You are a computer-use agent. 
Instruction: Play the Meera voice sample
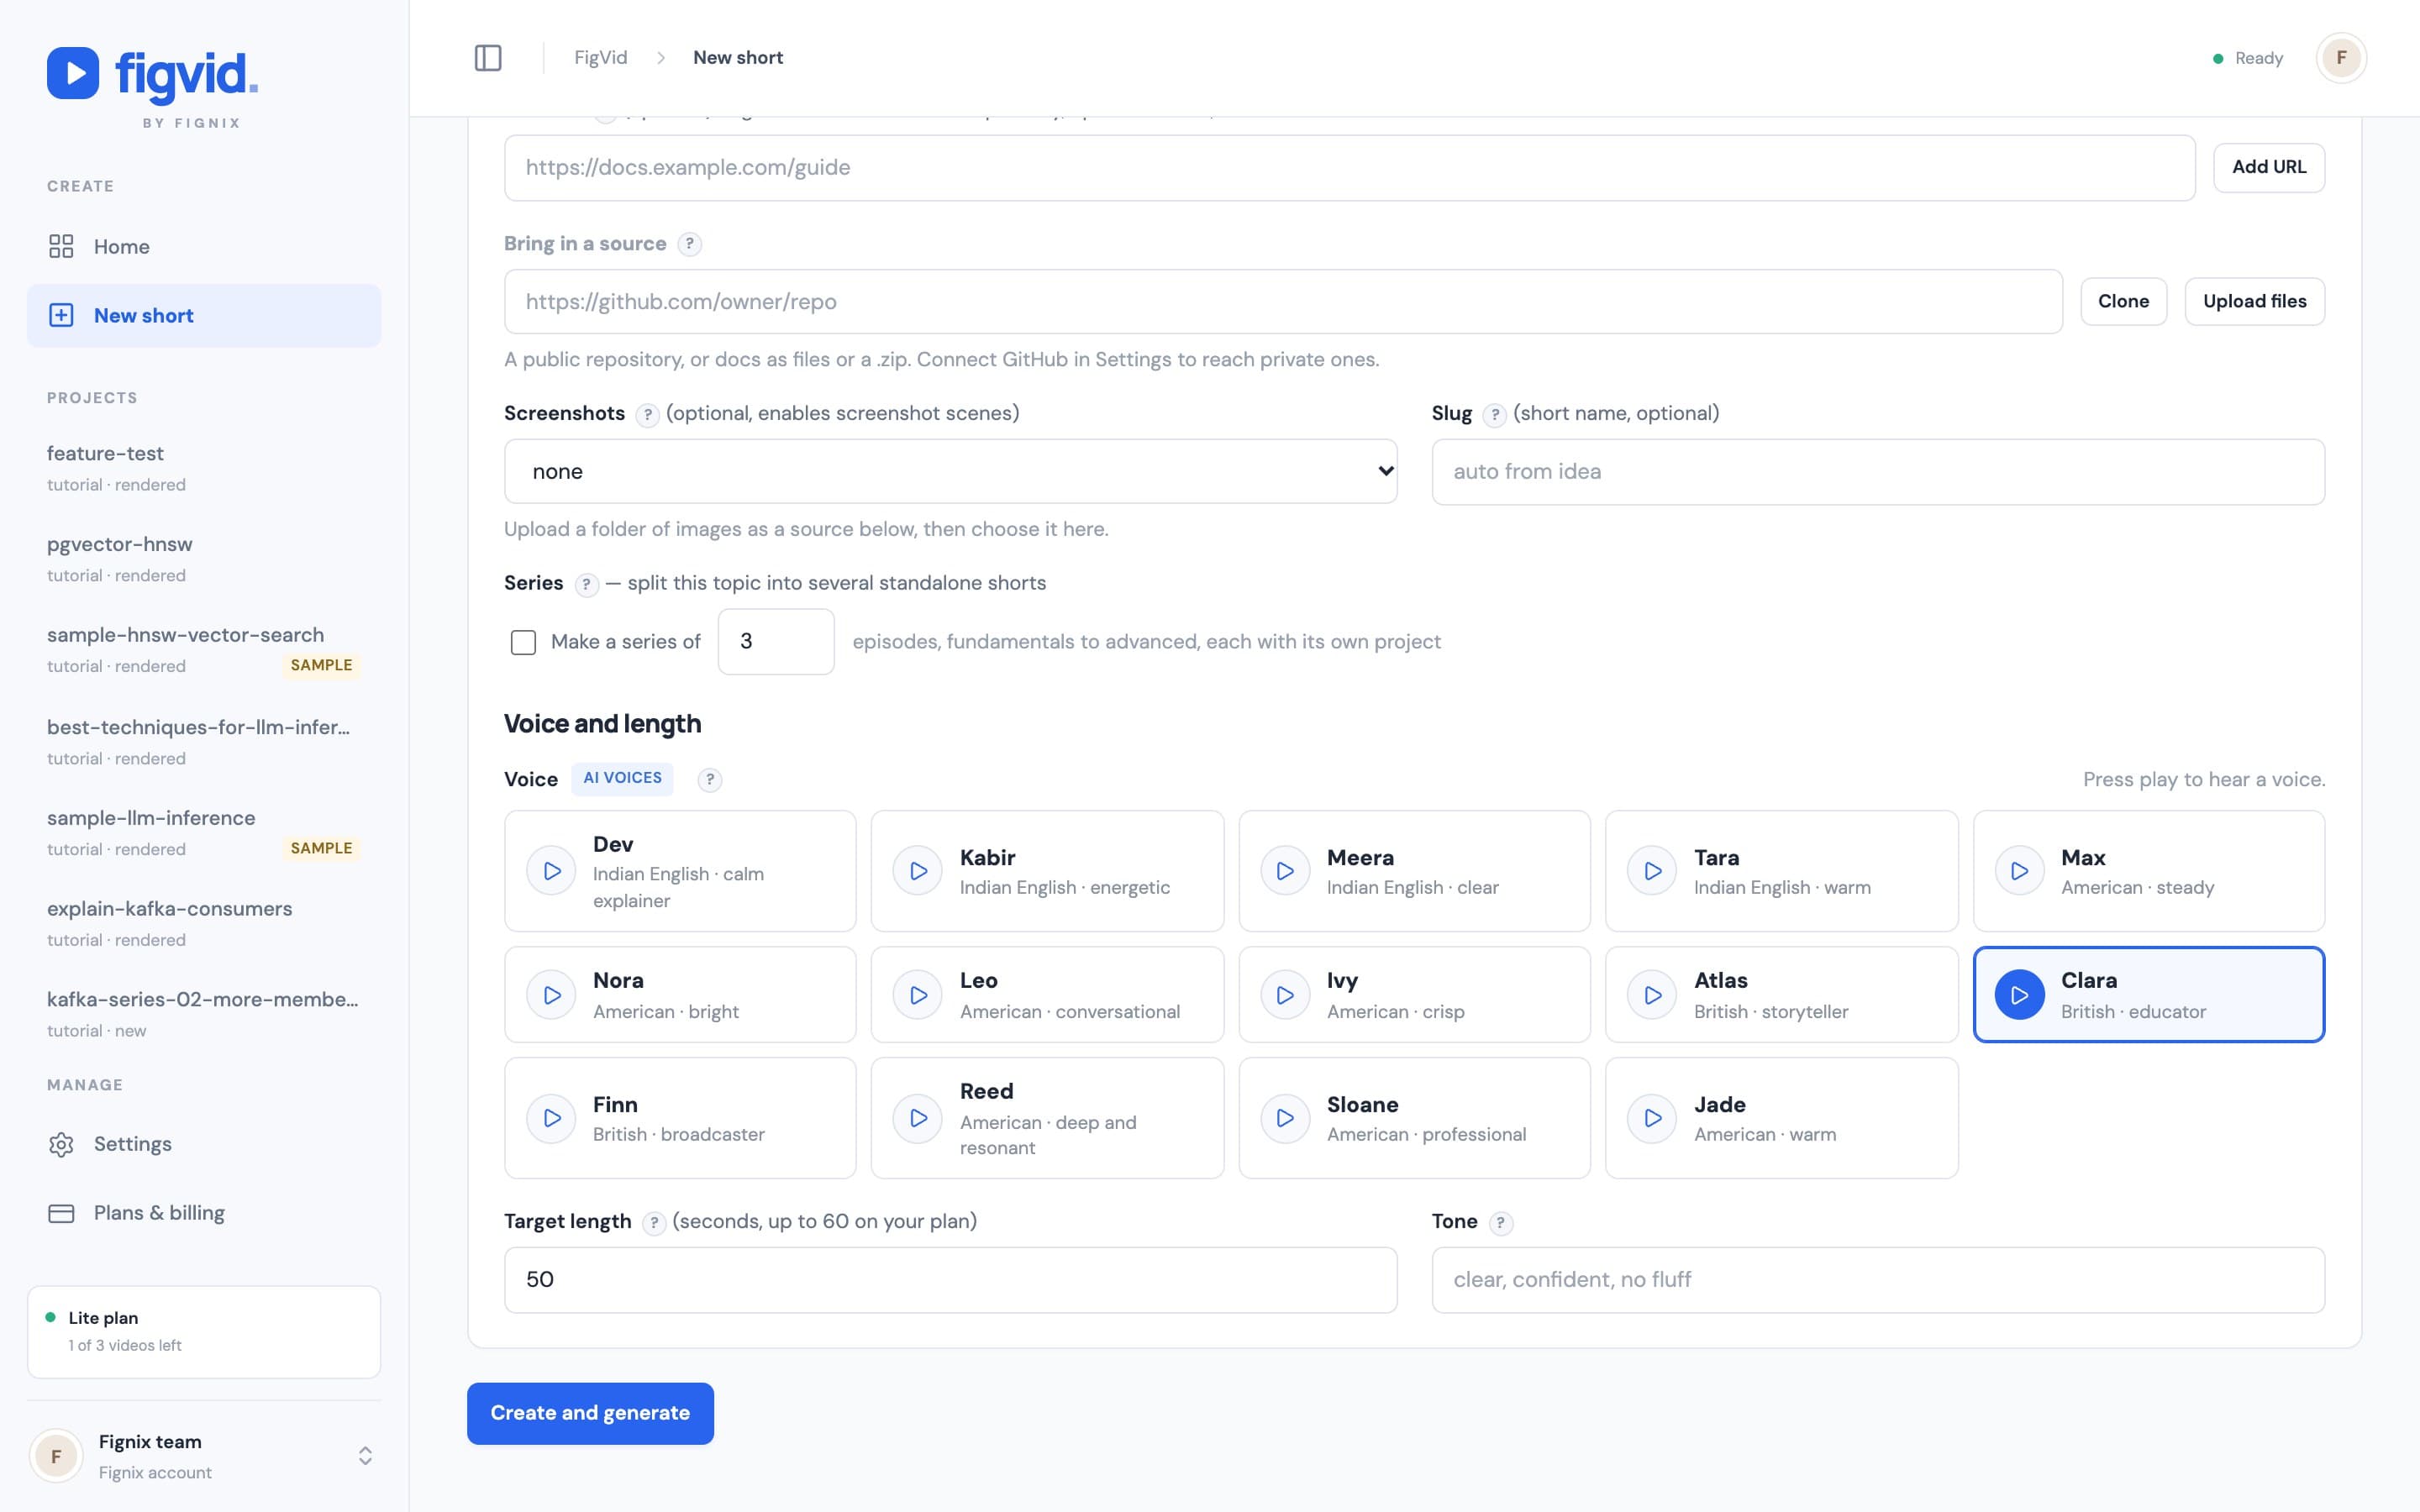(1285, 871)
